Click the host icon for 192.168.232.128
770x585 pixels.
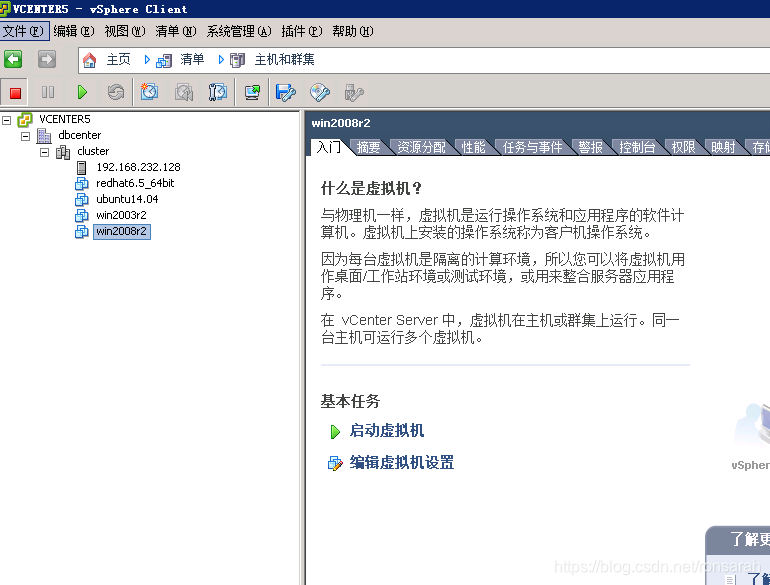coord(82,167)
